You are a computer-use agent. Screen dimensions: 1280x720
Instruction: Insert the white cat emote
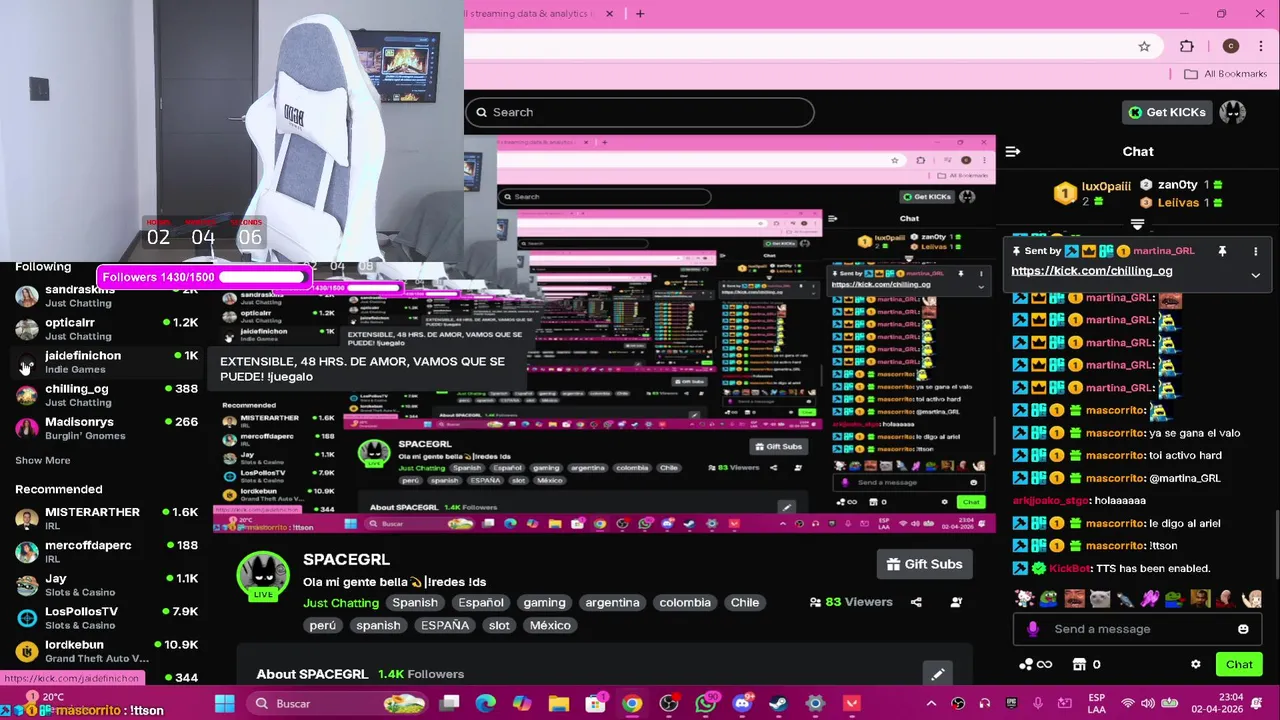(1100, 599)
